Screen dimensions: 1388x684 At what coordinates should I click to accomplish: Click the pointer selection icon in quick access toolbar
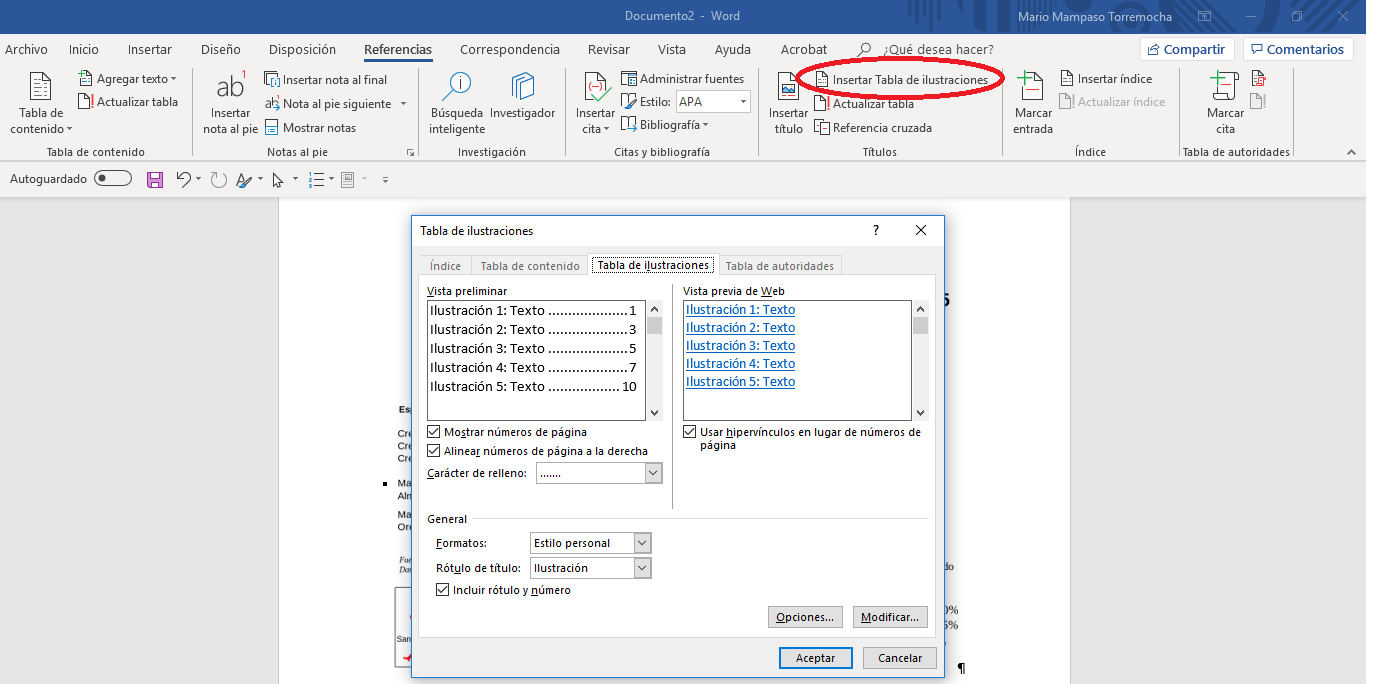pyautogui.click(x=278, y=180)
